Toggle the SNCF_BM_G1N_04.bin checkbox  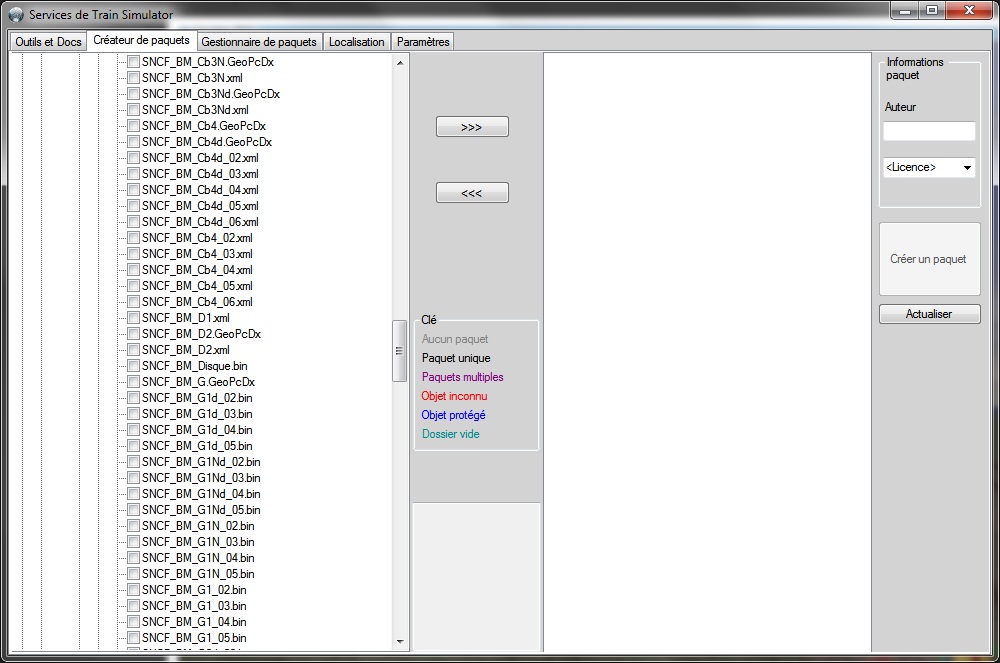click(133, 558)
